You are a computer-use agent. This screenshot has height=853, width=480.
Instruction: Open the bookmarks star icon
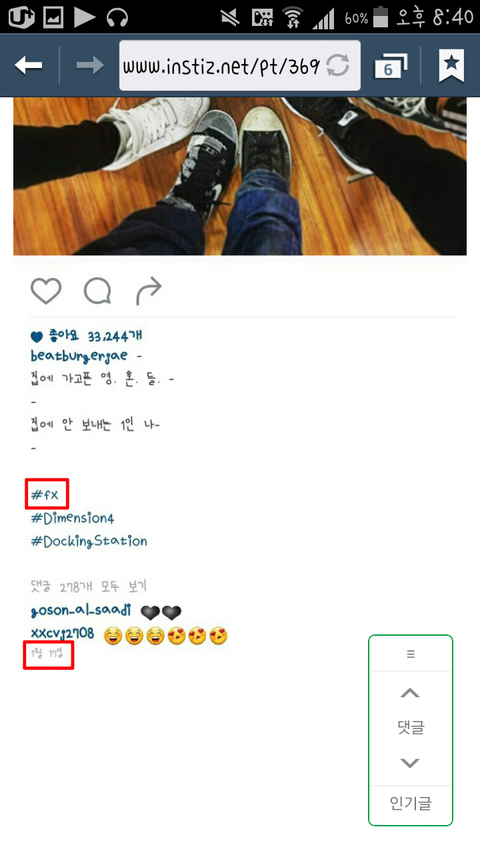(x=451, y=65)
